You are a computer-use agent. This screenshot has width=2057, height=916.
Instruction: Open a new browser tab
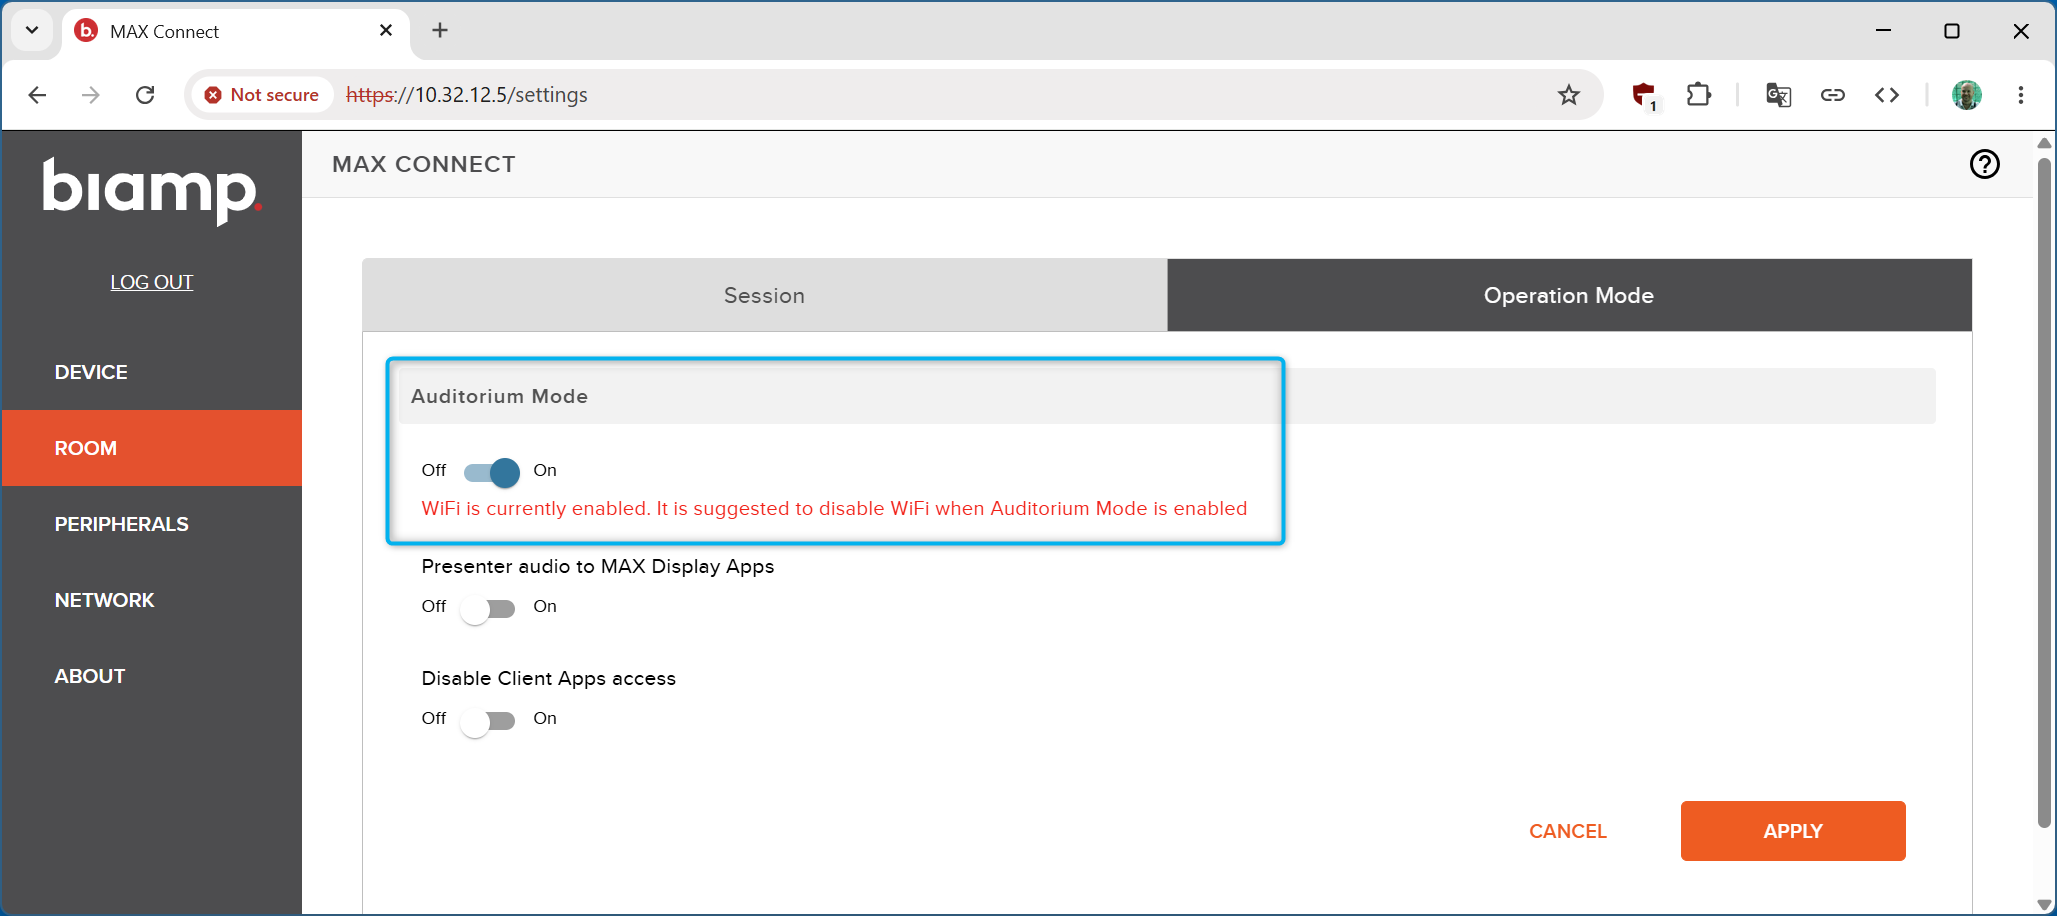tap(440, 31)
